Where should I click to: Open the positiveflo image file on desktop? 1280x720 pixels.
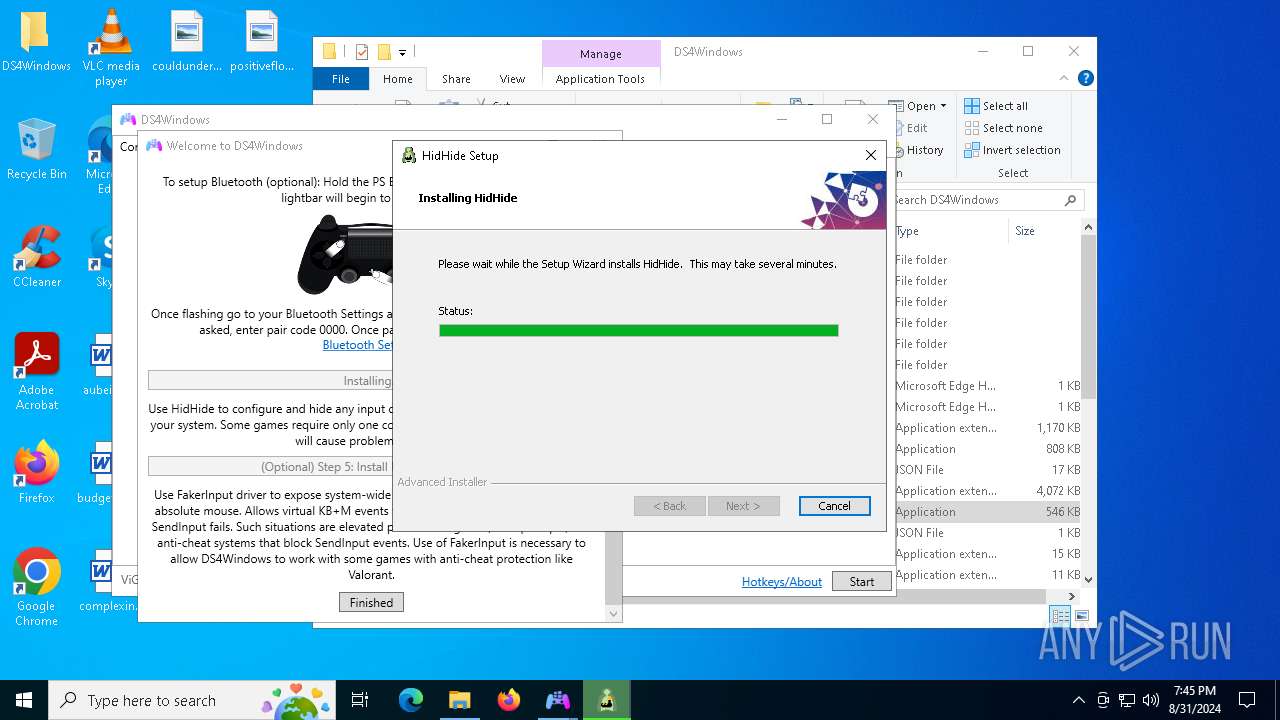tap(262, 42)
